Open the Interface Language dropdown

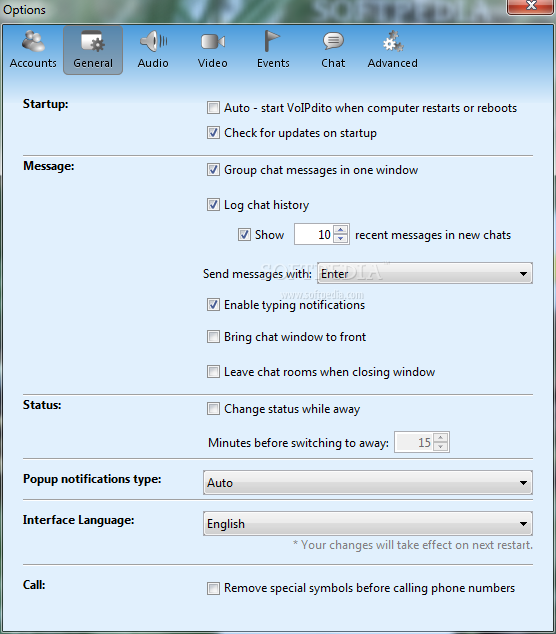pyautogui.click(x=368, y=524)
